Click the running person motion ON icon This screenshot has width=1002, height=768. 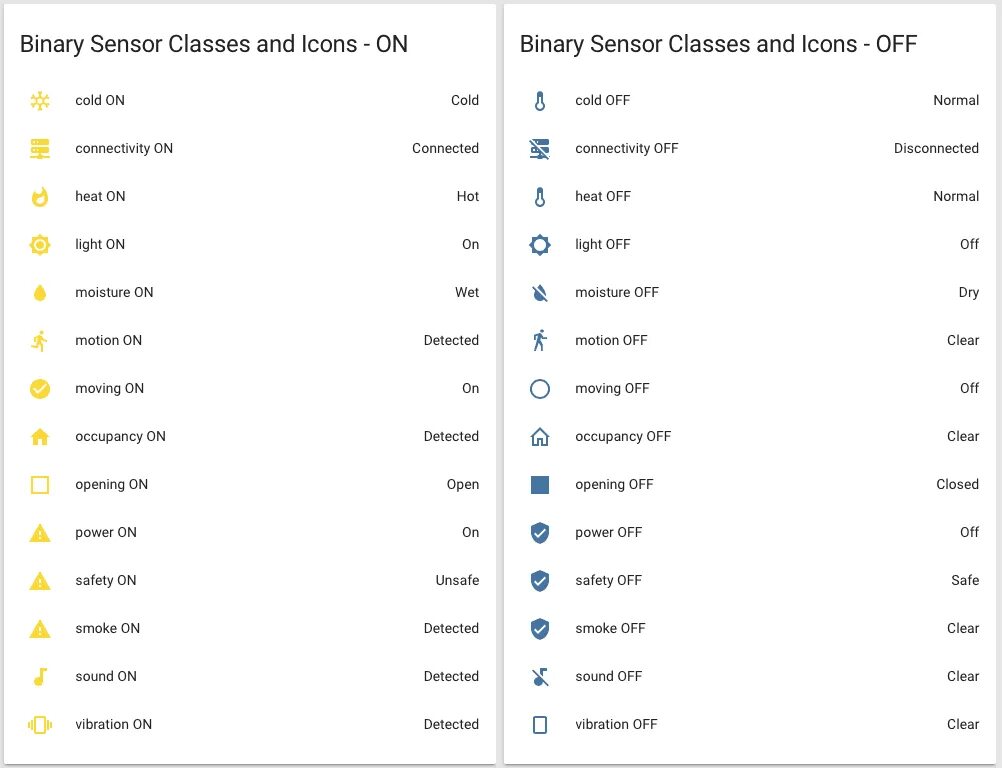40,341
